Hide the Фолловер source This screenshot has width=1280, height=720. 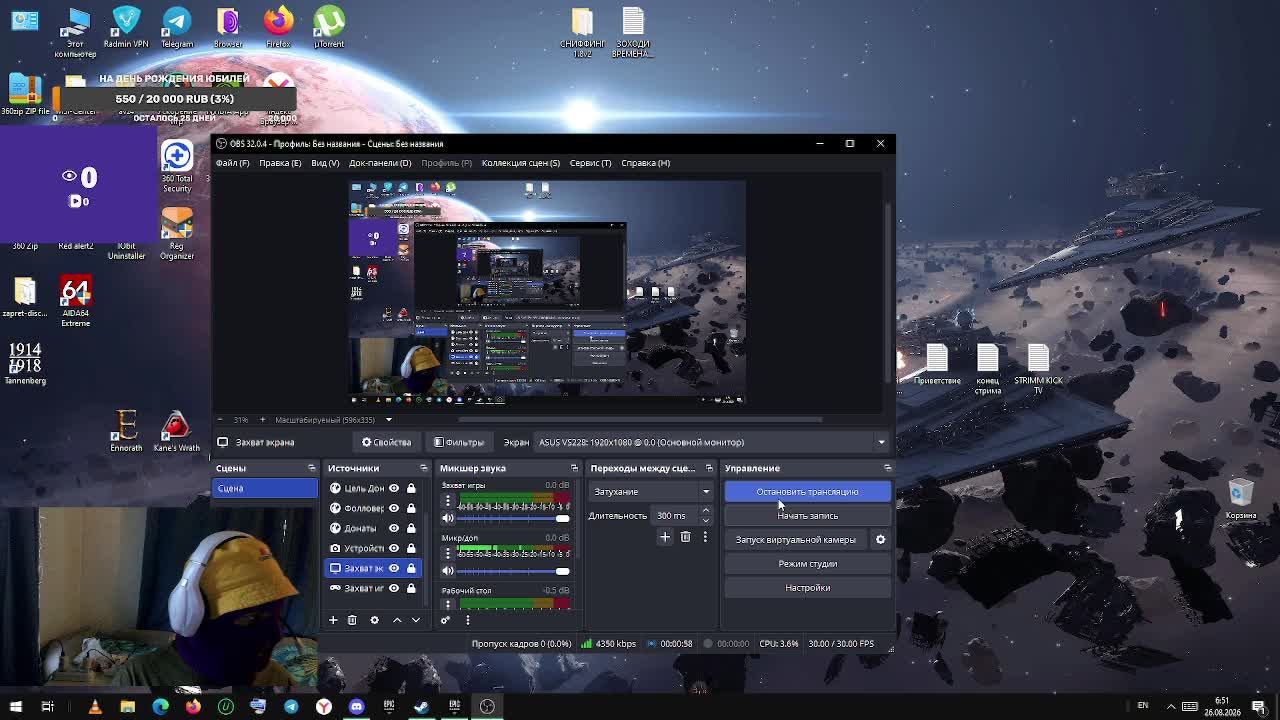click(x=394, y=508)
